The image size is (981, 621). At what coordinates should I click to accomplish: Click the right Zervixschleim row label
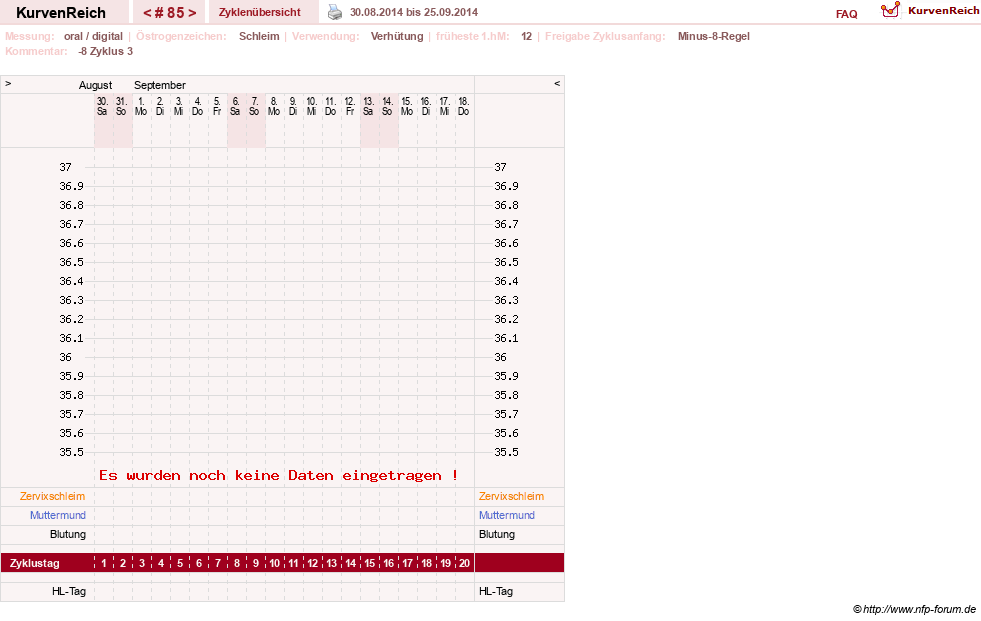(511, 497)
